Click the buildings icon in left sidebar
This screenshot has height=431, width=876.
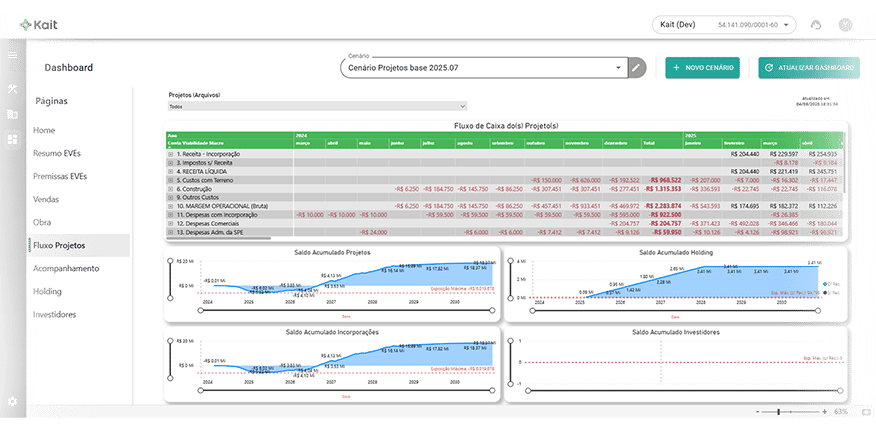(x=12, y=115)
